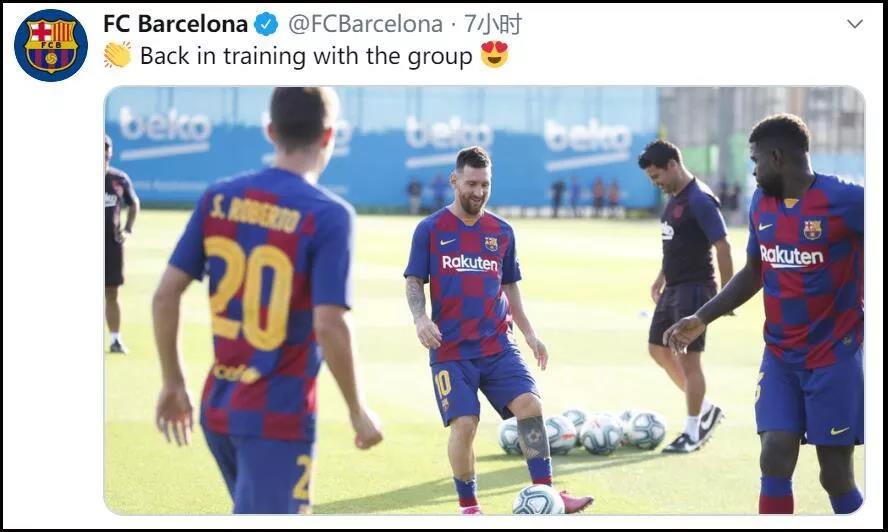
Task: Open the FC Barcelona display name
Action: 176,24
